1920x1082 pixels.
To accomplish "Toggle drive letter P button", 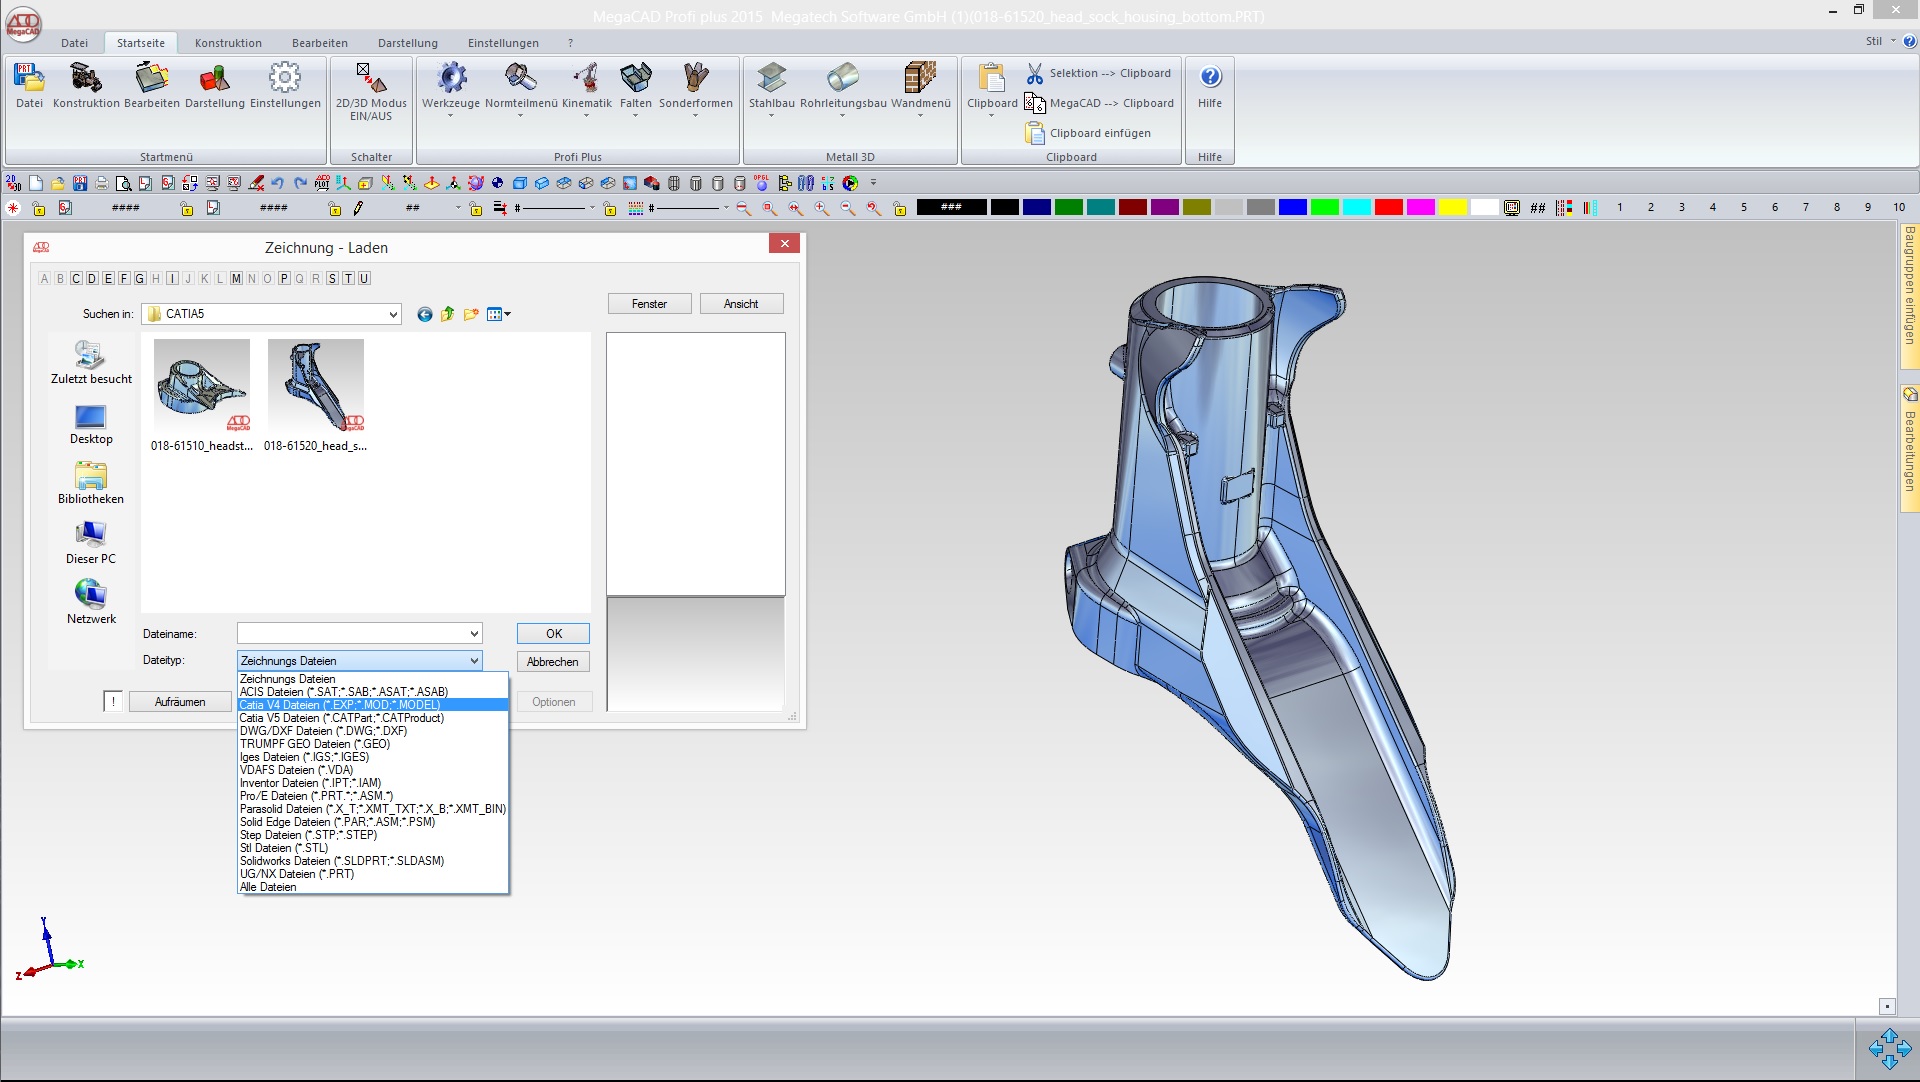I will click(284, 279).
